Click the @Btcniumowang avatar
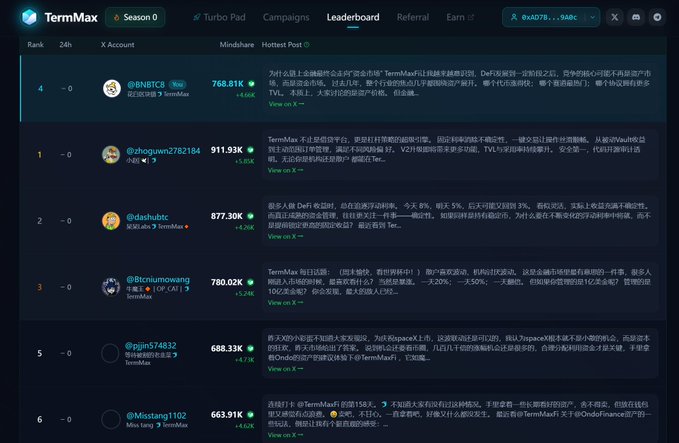The width and height of the screenshot is (679, 443). 111,287
